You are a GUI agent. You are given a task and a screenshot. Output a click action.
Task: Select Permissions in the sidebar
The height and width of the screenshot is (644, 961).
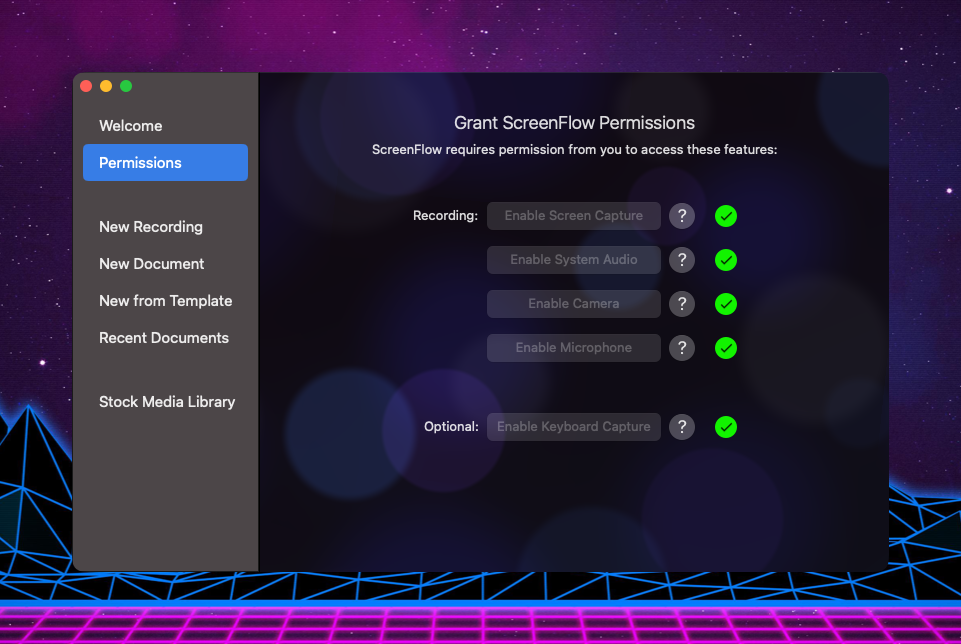point(165,162)
